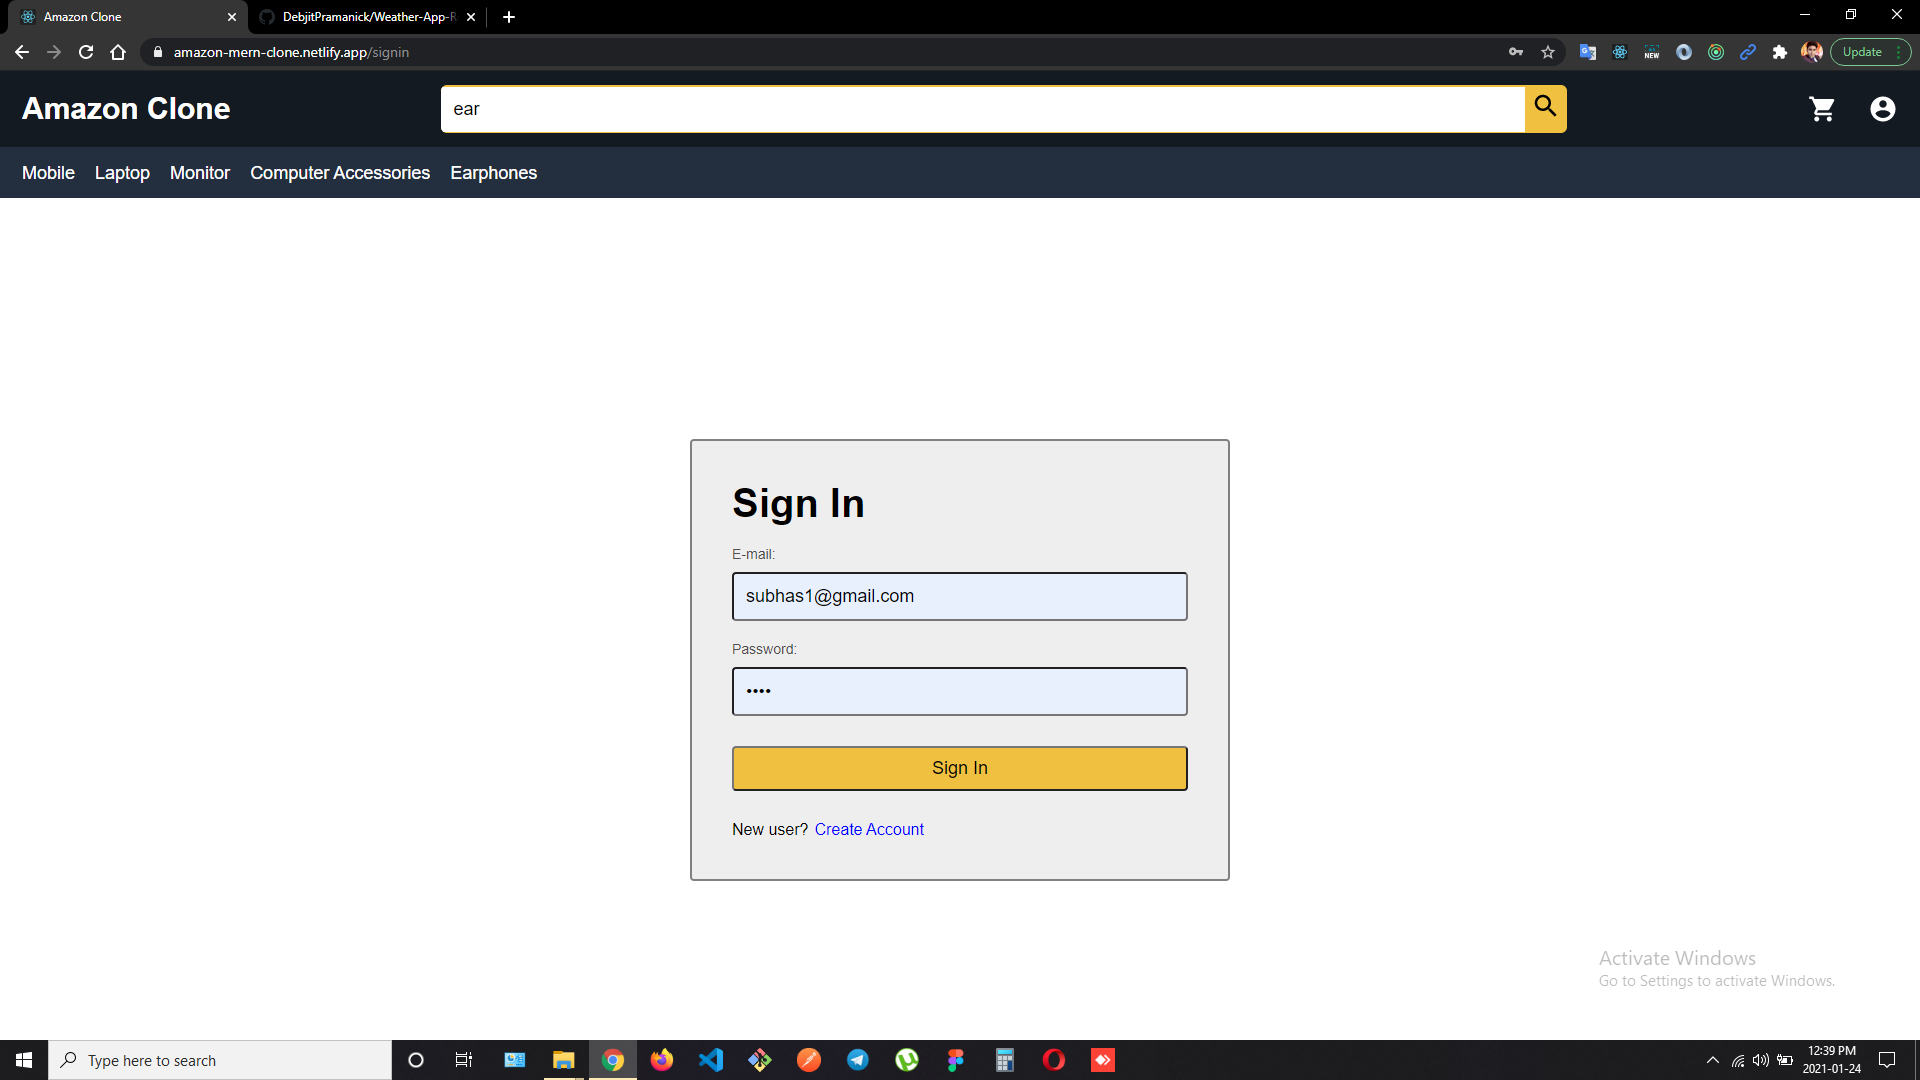Click the yellow search magnifier button

pyautogui.click(x=1545, y=108)
